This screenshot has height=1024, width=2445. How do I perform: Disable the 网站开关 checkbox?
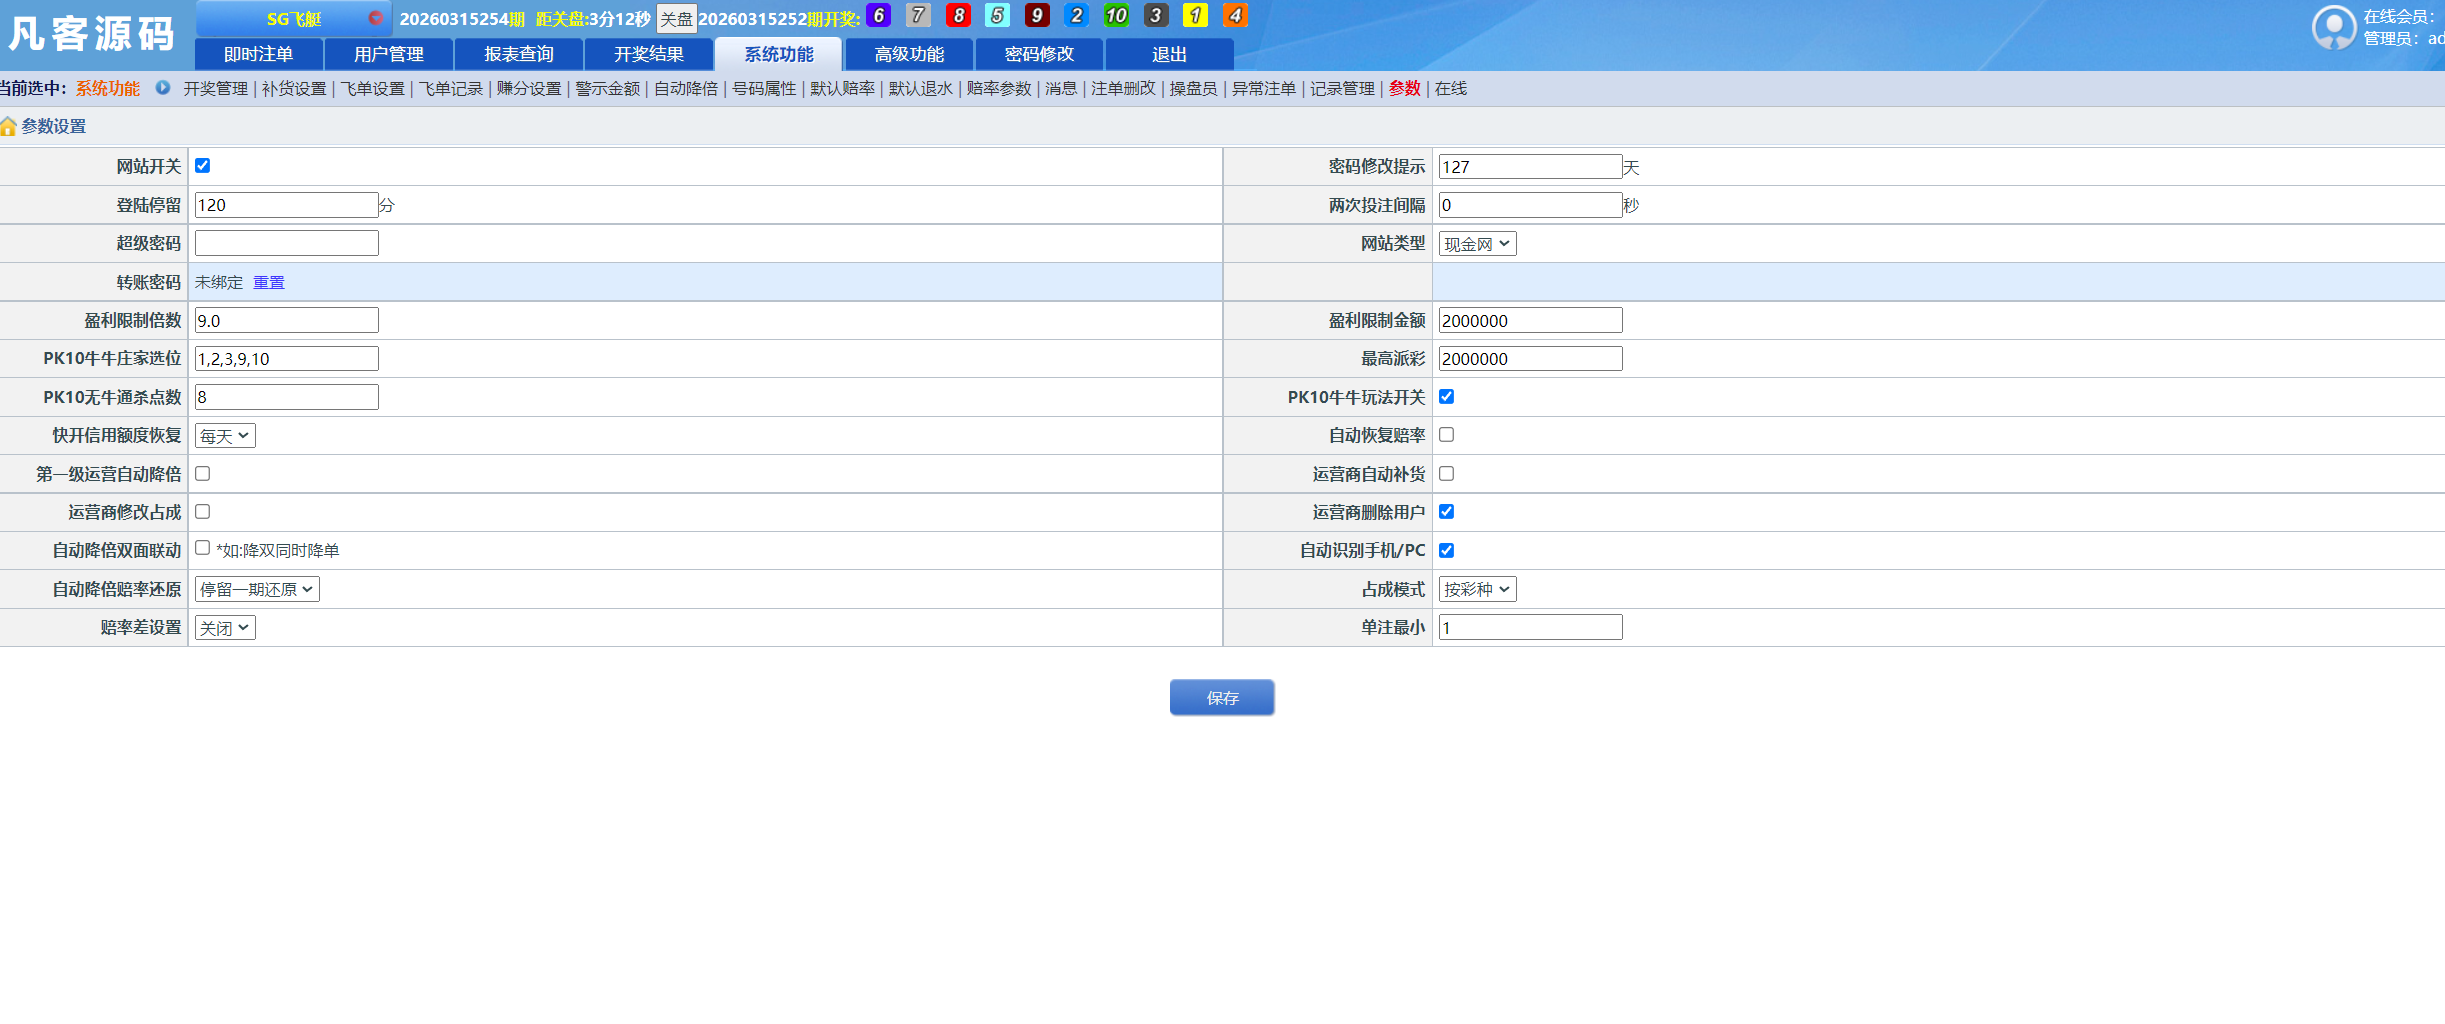tap(202, 166)
